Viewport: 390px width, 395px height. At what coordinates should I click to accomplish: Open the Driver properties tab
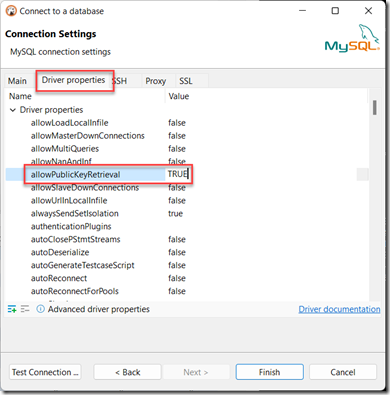[73, 80]
